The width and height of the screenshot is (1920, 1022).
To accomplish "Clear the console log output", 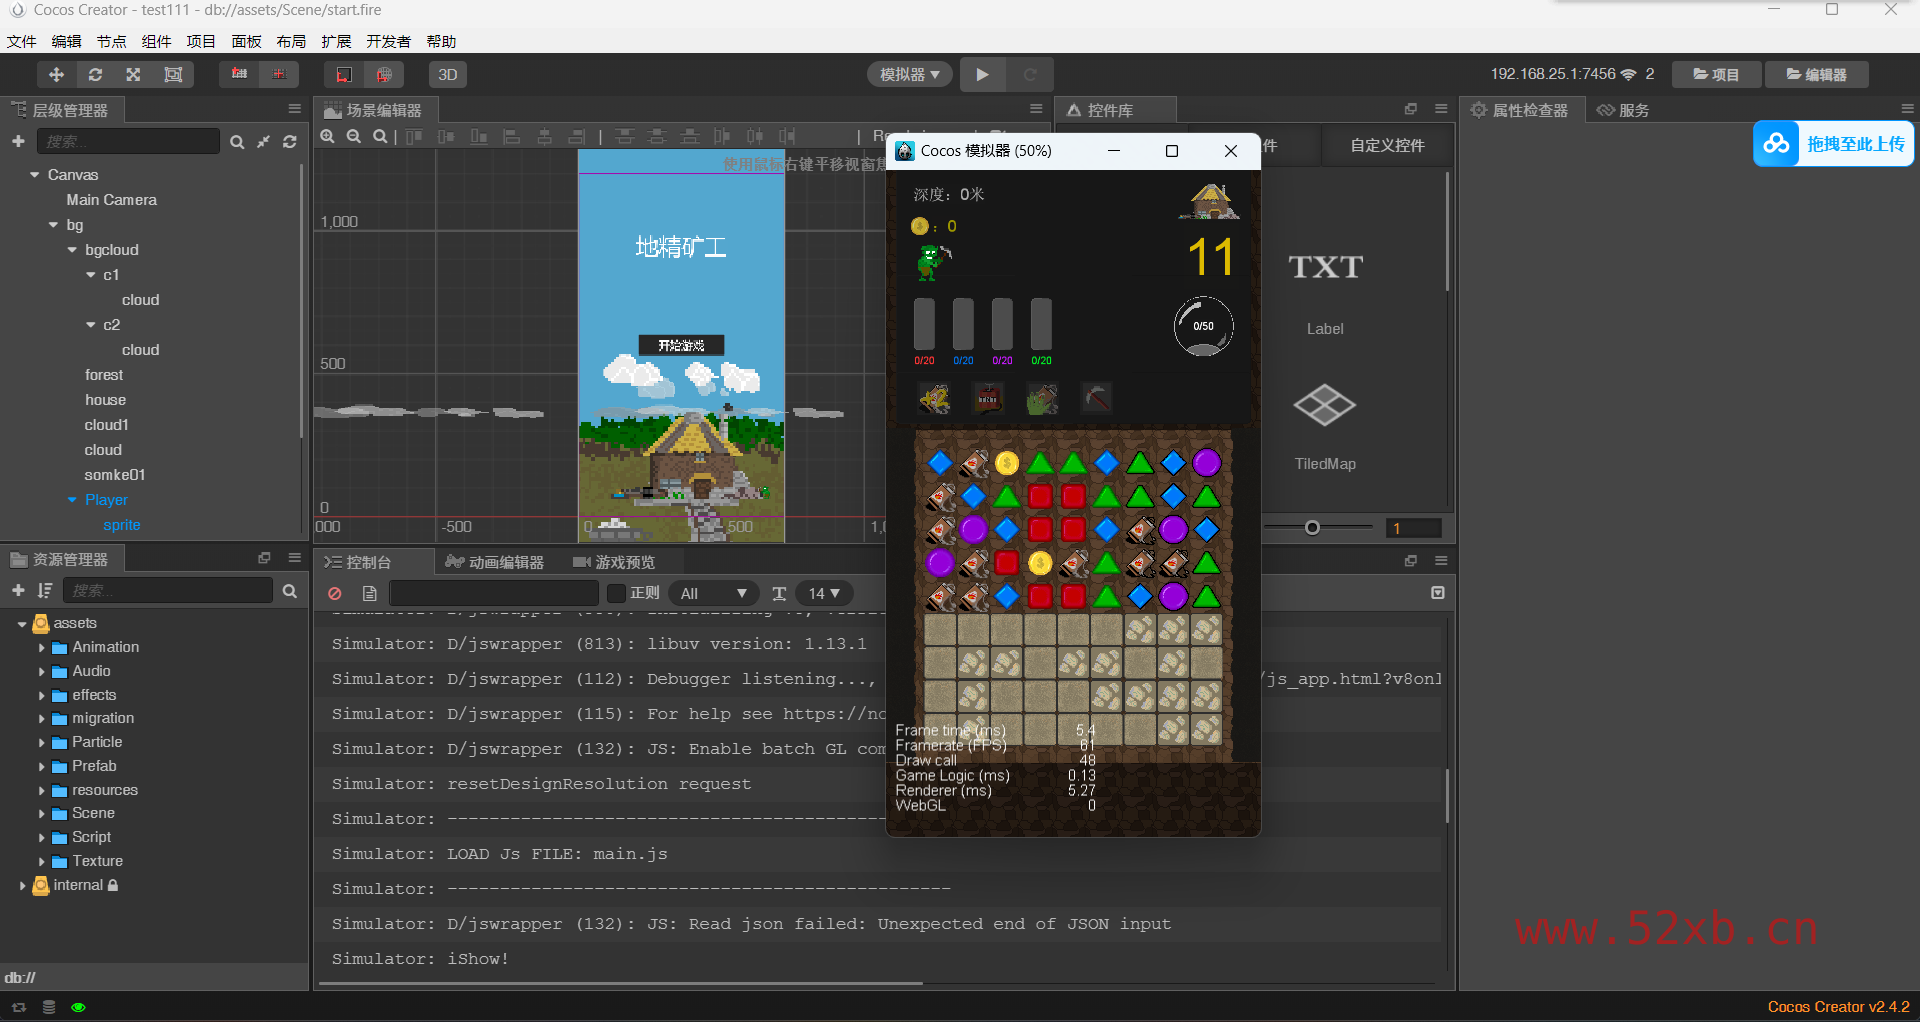I will tap(335, 593).
